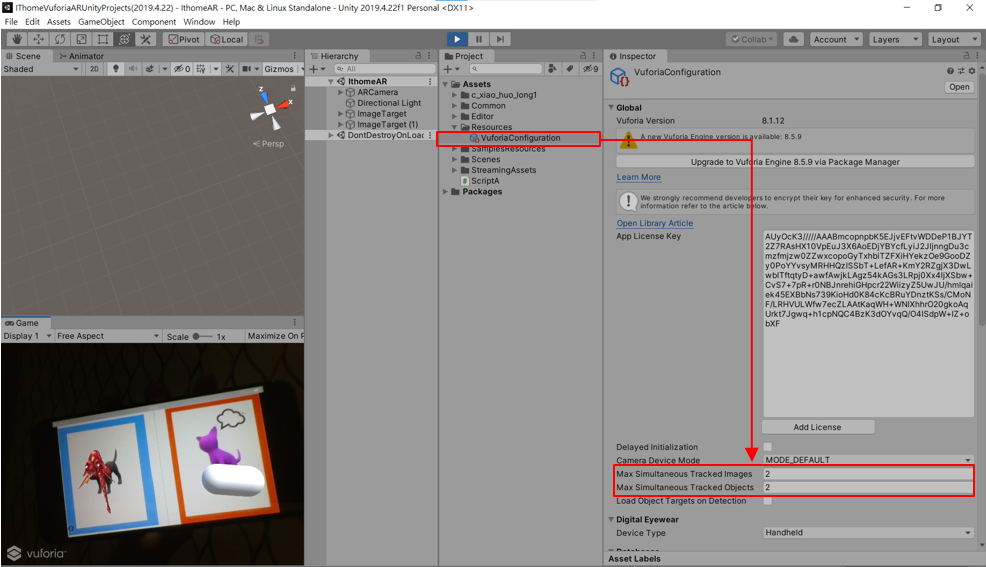Image resolution: width=986 pixels, height=567 pixels.
Task: Open the Component menu
Action: tap(154, 21)
